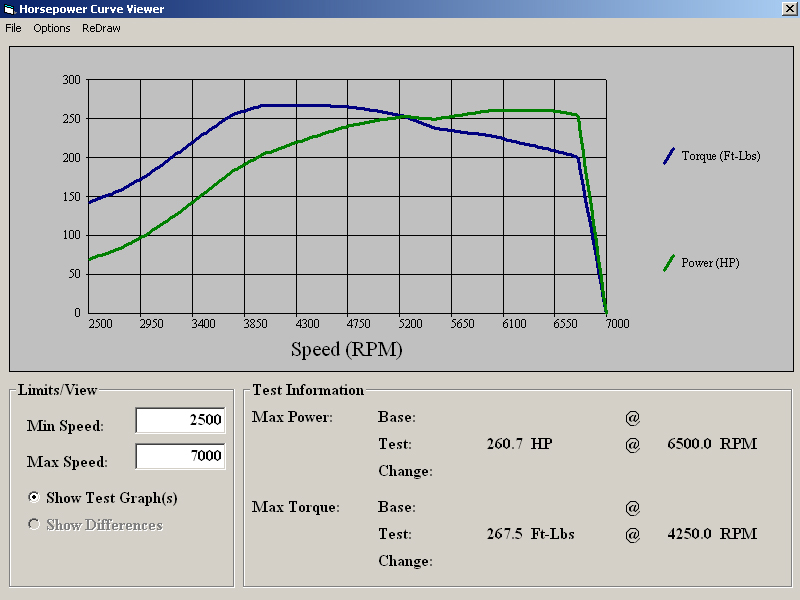Screen dimensions: 800x600
Task: Click the 260.7 HP max power value
Action: [x=519, y=443]
